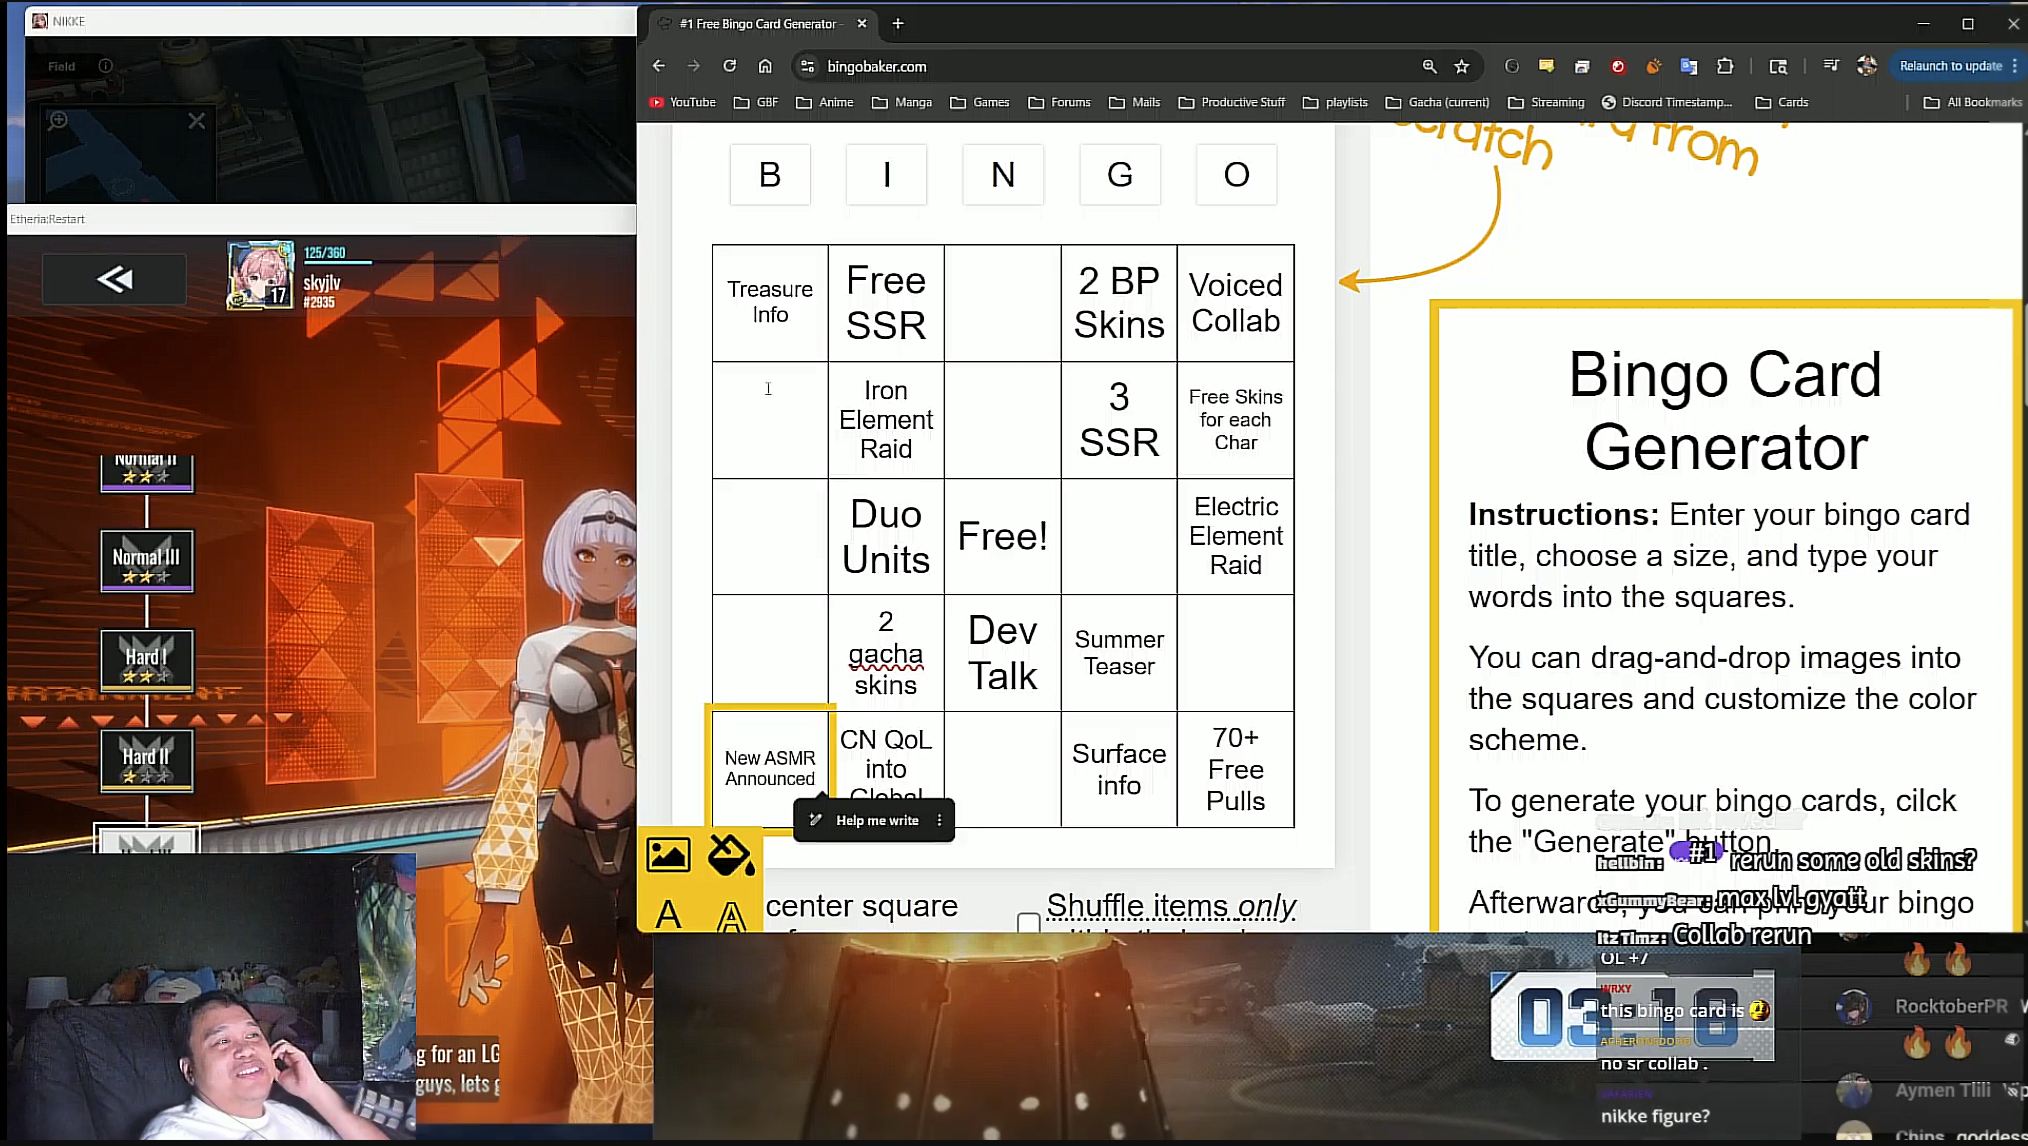Viewport: 2028px width, 1146px height.
Task: Click the outlined letter A icon
Action: [731, 915]
